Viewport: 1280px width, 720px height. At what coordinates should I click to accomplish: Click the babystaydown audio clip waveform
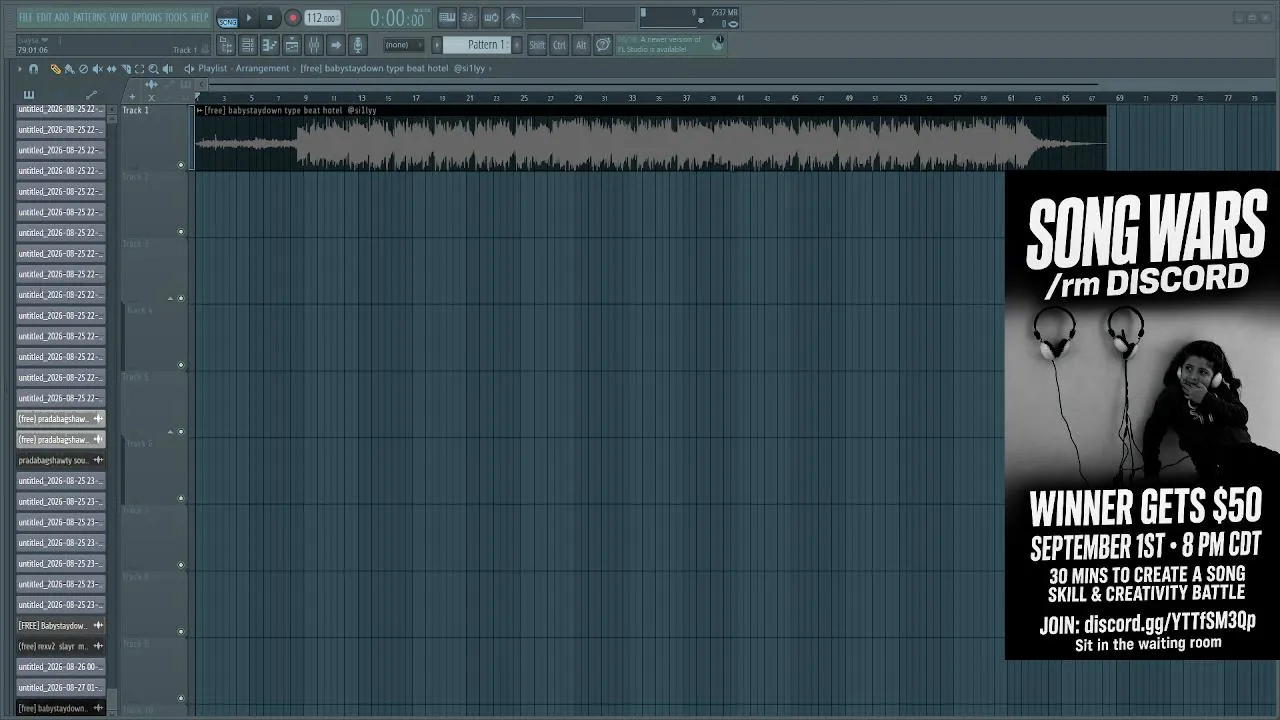pyautogui.click(x=650, y=143)
